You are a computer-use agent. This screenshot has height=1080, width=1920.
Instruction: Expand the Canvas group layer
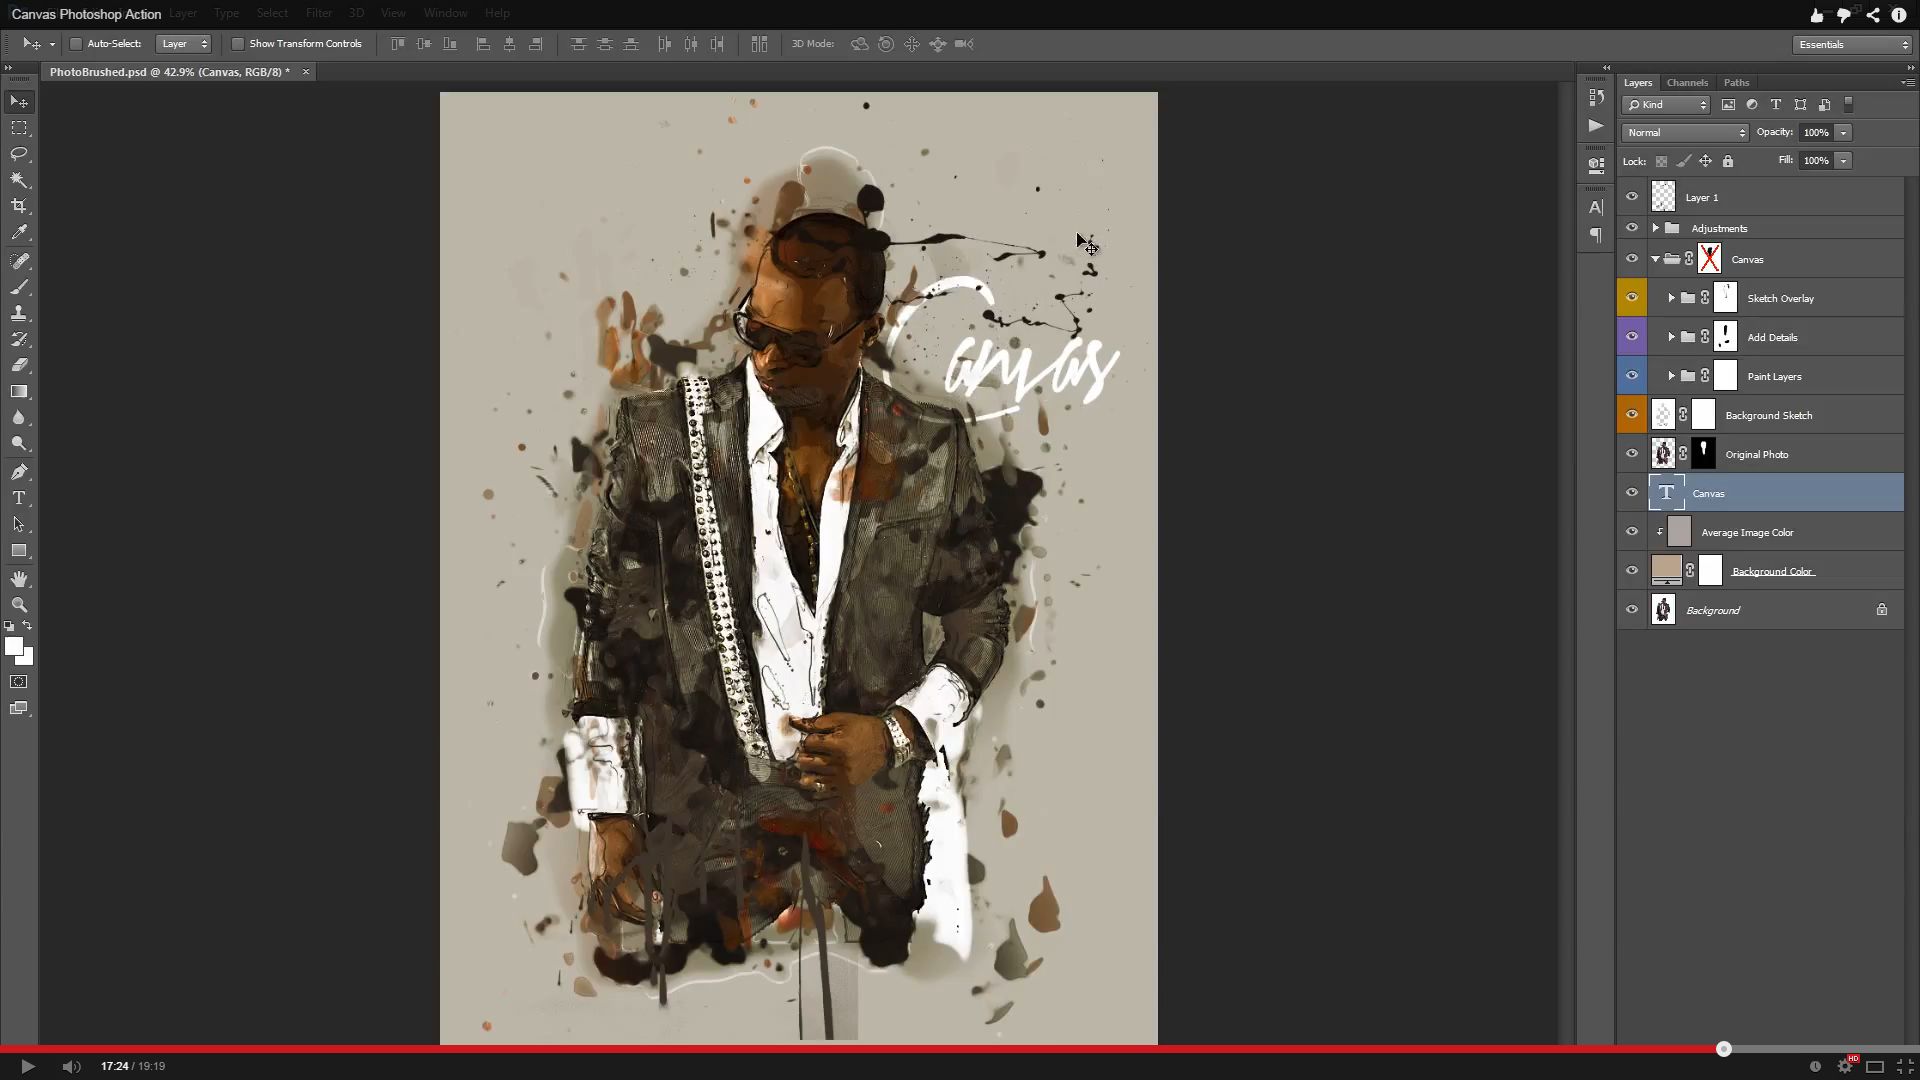click(x=1655, y=258)
